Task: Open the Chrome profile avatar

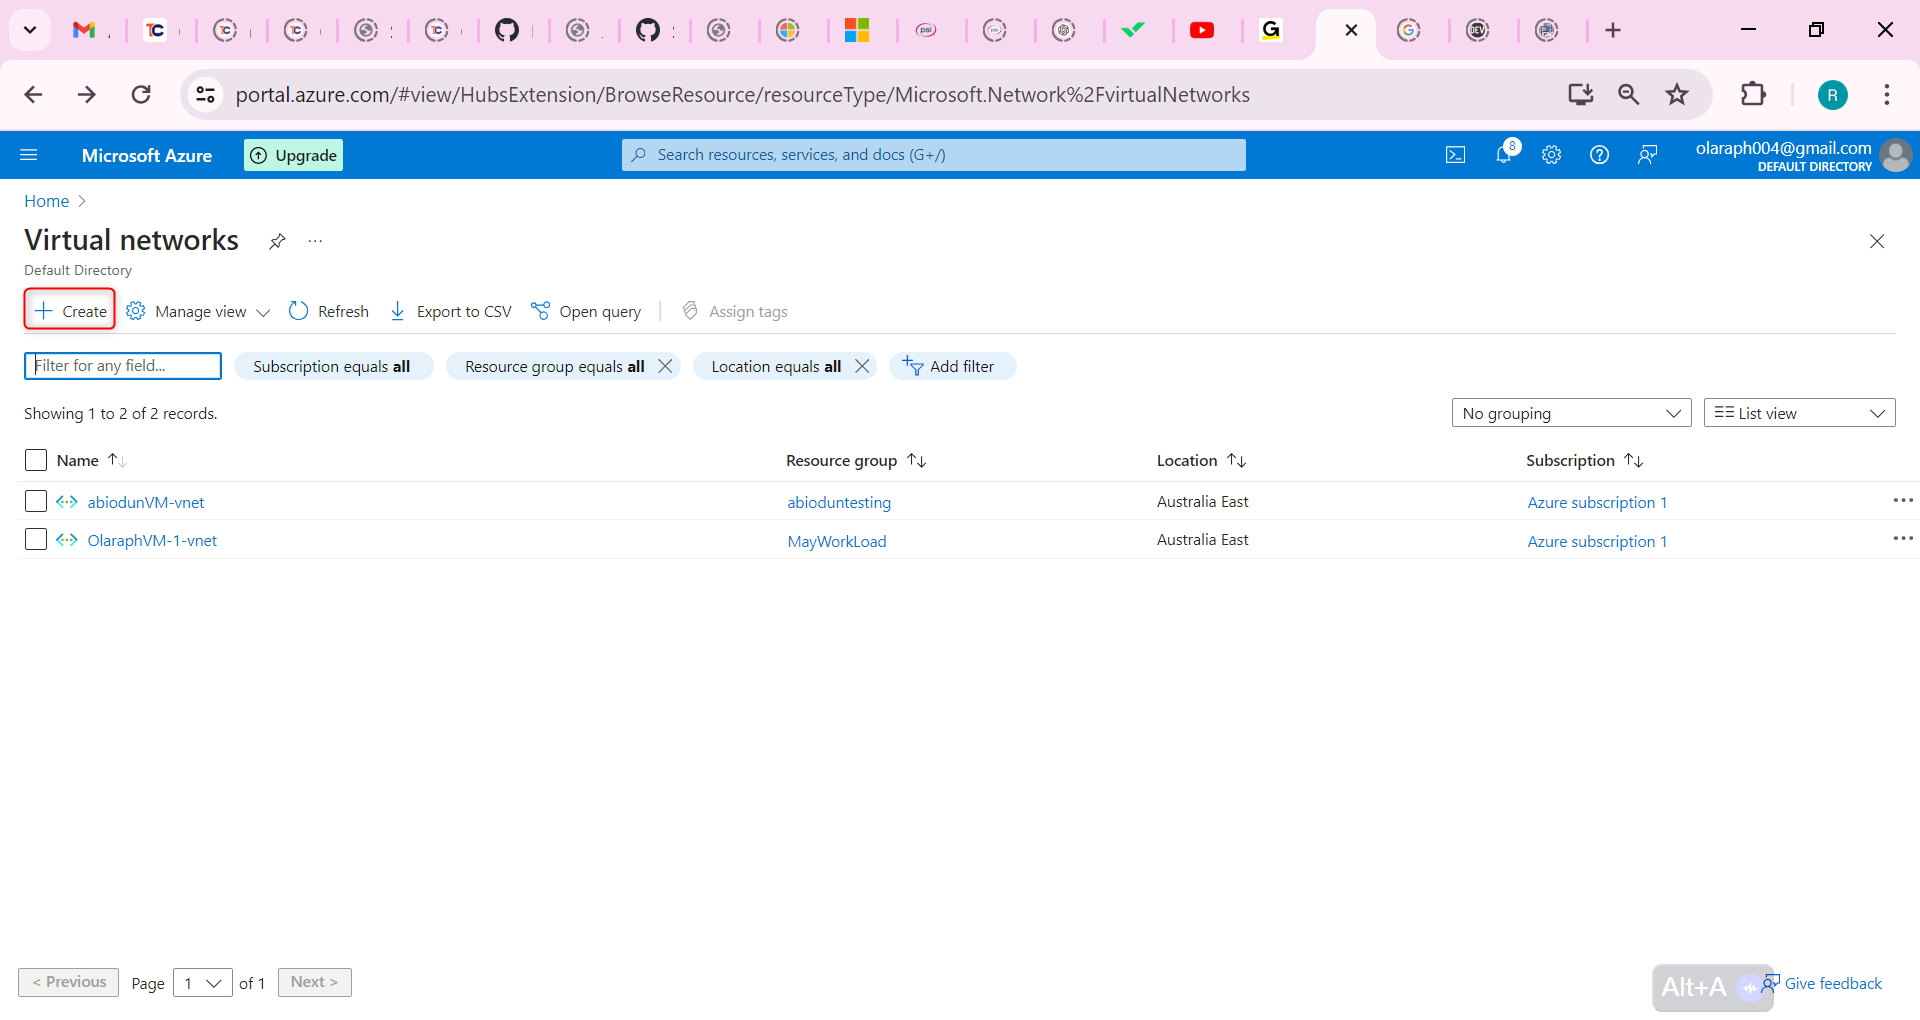Action: coord(1832,95)
